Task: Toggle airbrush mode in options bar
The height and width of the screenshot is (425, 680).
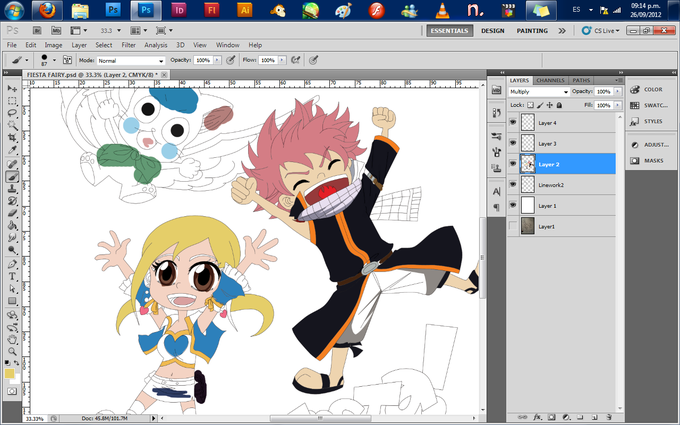Action: coord(296,60)
